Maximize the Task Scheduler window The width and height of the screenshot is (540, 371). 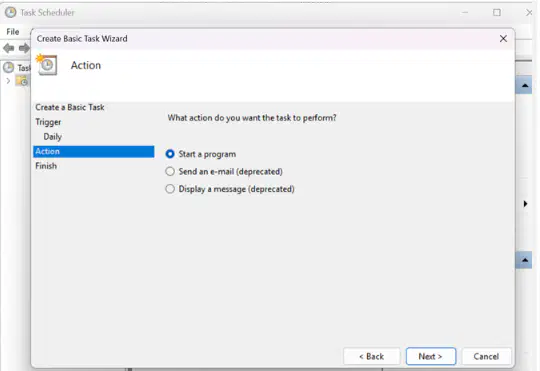pos(497,12)
